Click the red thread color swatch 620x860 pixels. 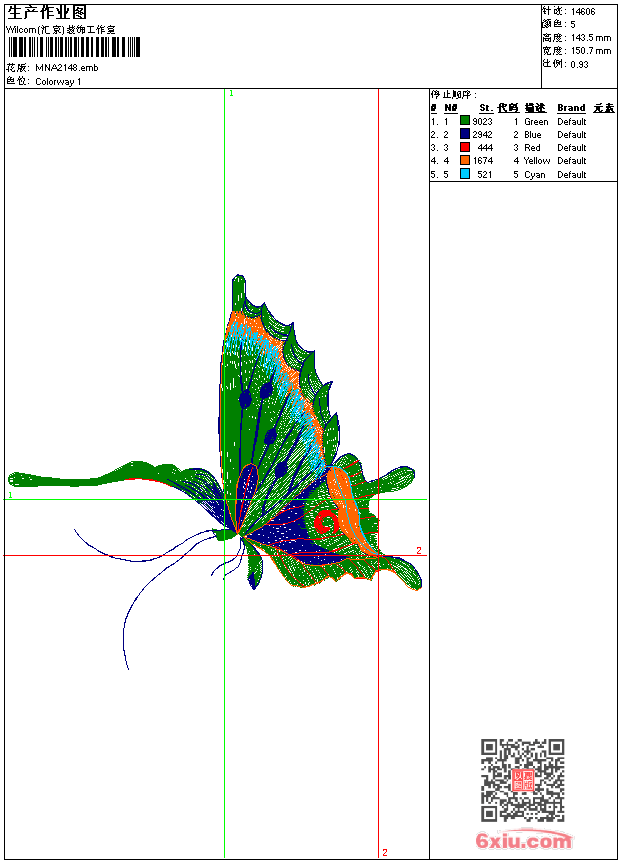coord(465,147)
